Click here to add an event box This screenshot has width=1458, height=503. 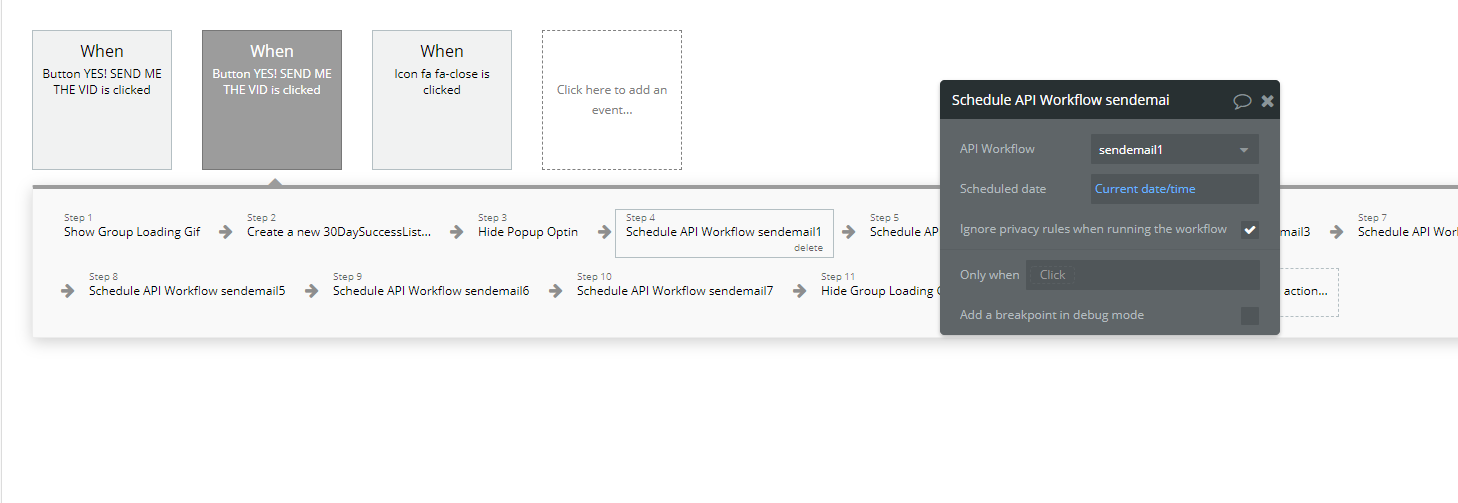[612, 100]
